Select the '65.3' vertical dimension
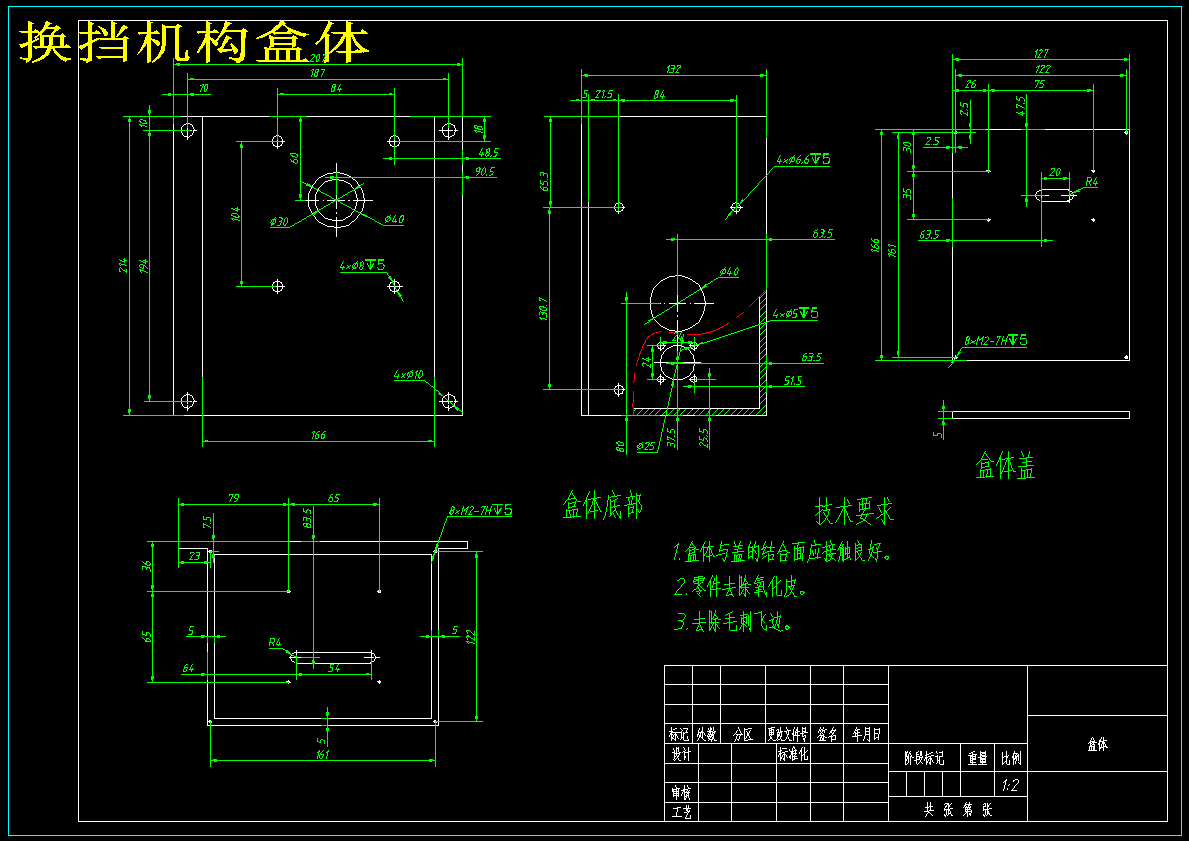 click(x=545, y=180)
